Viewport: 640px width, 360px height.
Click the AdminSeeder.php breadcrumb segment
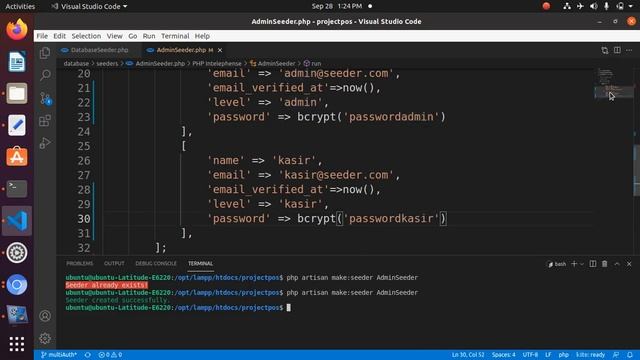pos(156,64)
